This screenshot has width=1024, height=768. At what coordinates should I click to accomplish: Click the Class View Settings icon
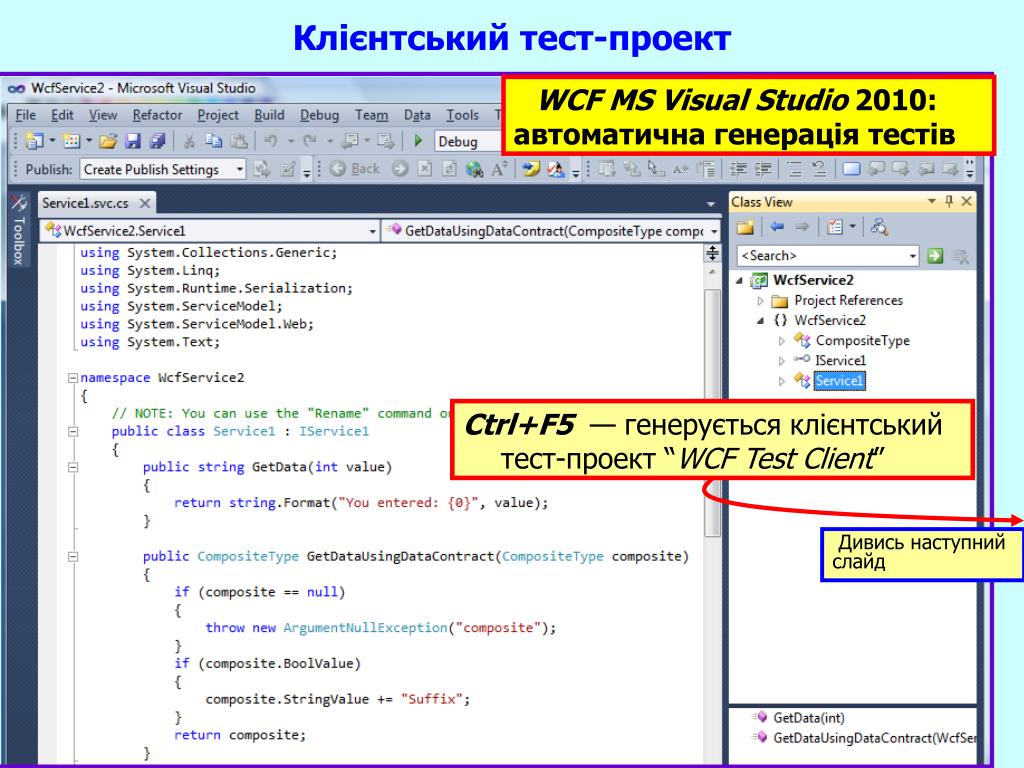835,227
